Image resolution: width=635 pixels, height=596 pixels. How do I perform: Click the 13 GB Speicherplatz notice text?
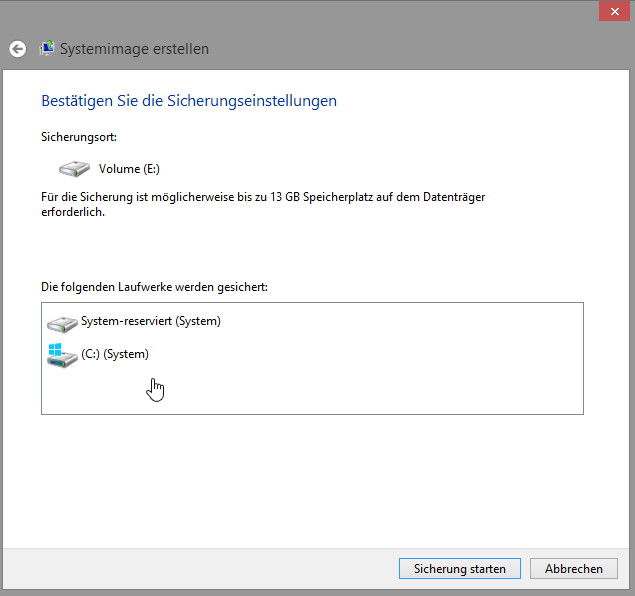coord(263,204)
